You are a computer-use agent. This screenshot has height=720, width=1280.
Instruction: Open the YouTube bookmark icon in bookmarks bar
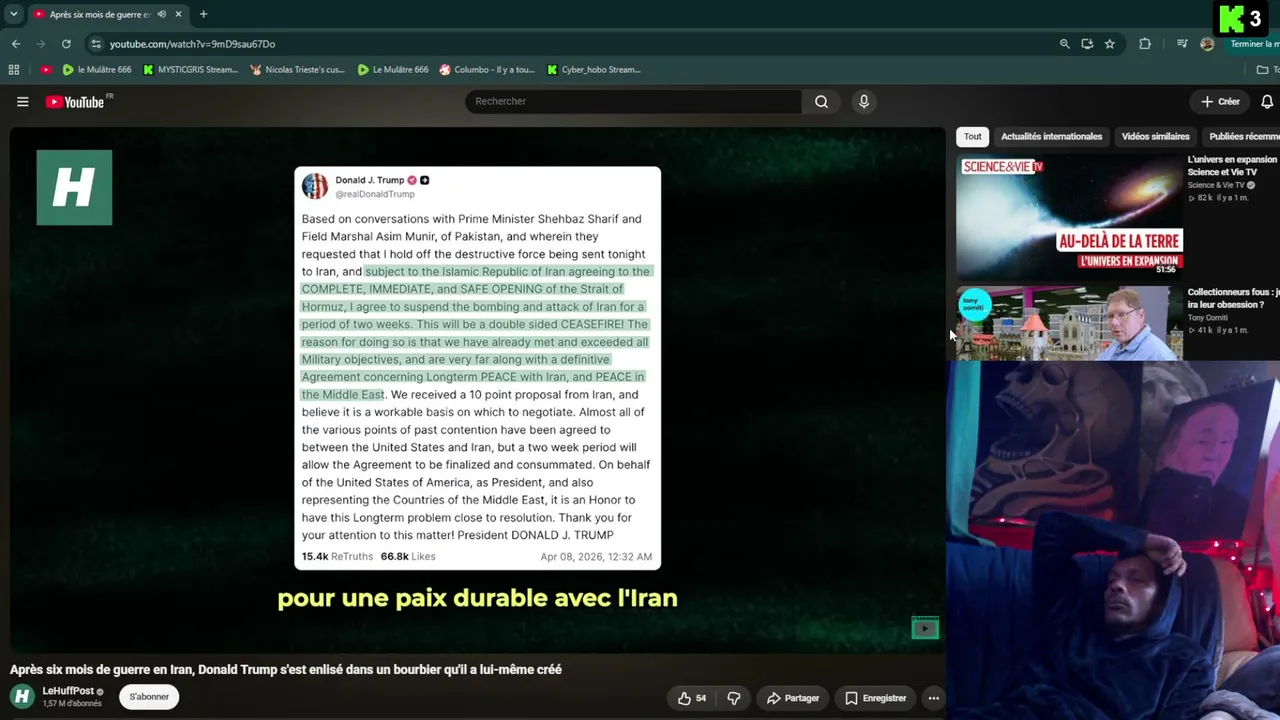(46, 70)
